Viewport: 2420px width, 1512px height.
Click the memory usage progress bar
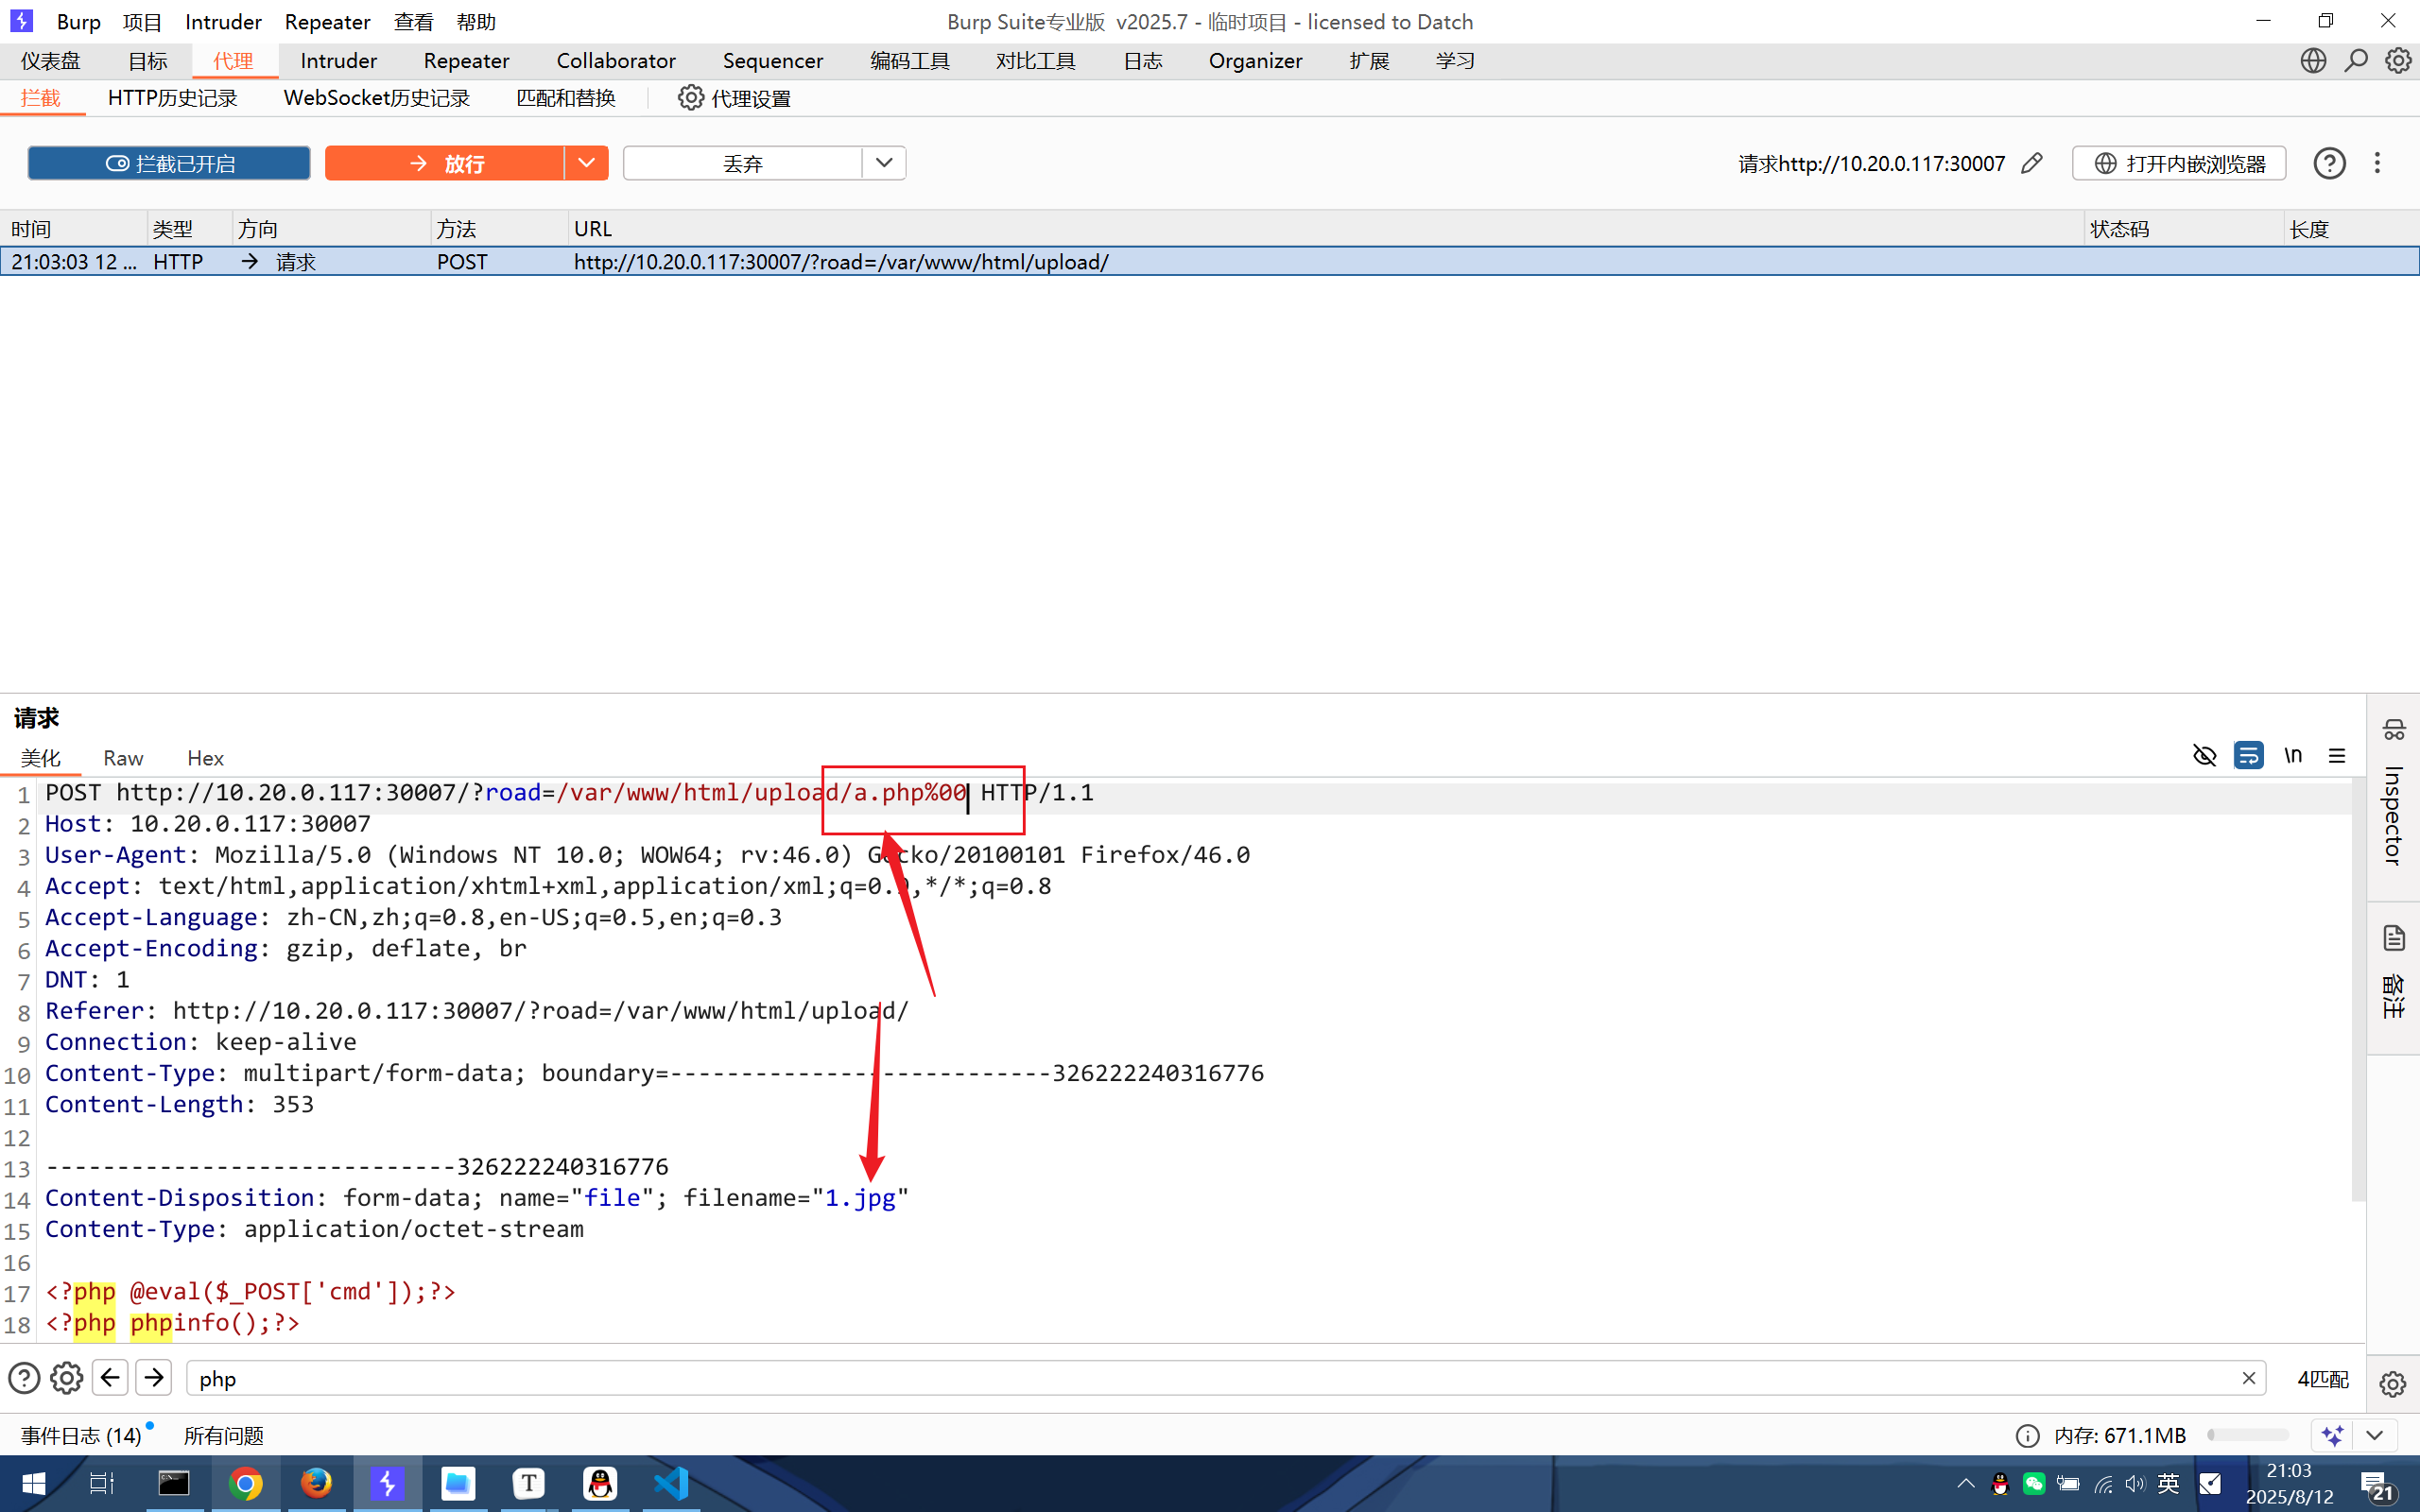click(x=2248, y=1435)
